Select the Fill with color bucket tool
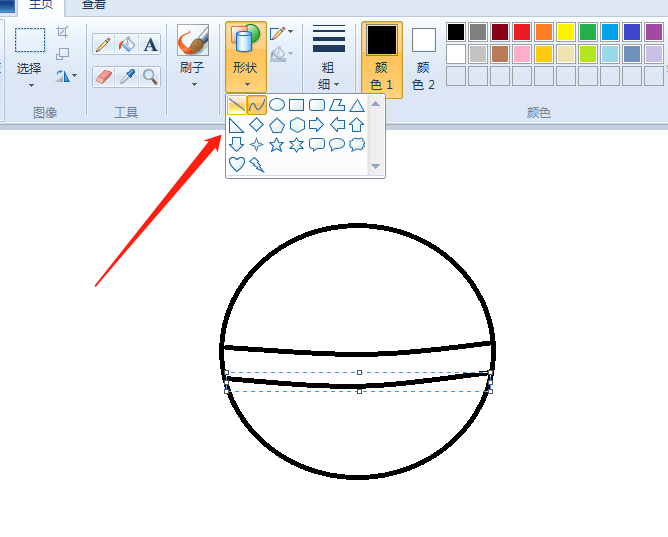Screen dimensions: 668x537 pyautogui.click(x=127, y=44)
